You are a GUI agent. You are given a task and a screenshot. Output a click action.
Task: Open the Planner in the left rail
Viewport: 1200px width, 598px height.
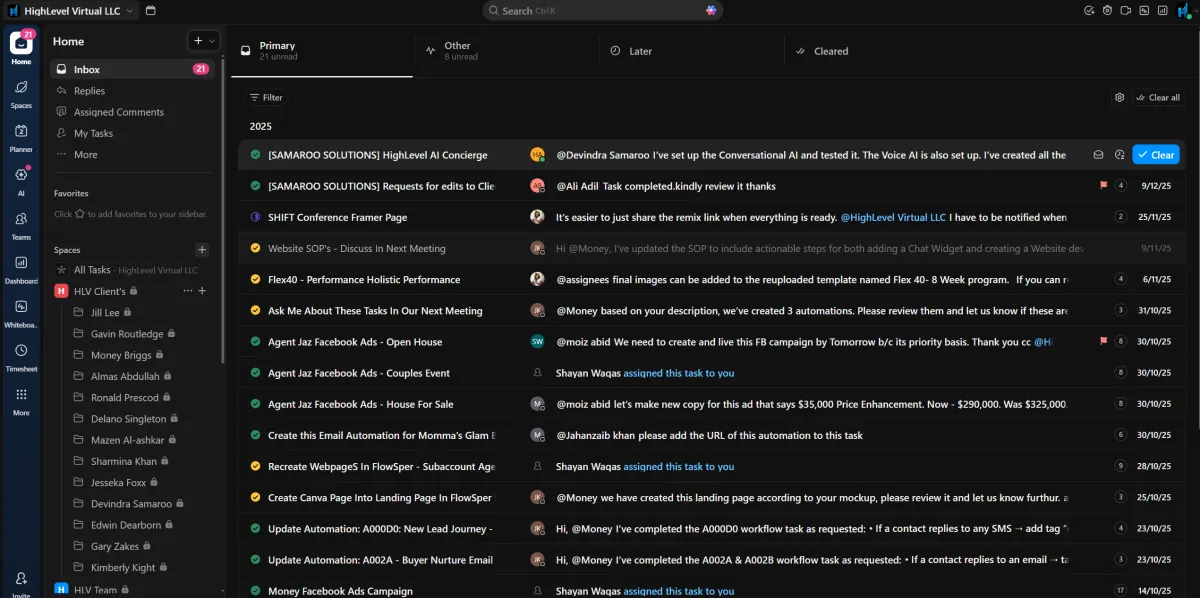(21, 131)
